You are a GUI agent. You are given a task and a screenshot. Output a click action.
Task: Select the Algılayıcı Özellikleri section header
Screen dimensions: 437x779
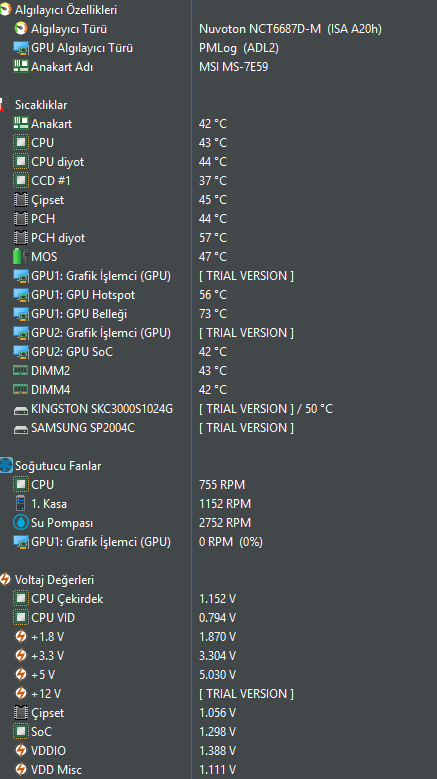(66, 10)
